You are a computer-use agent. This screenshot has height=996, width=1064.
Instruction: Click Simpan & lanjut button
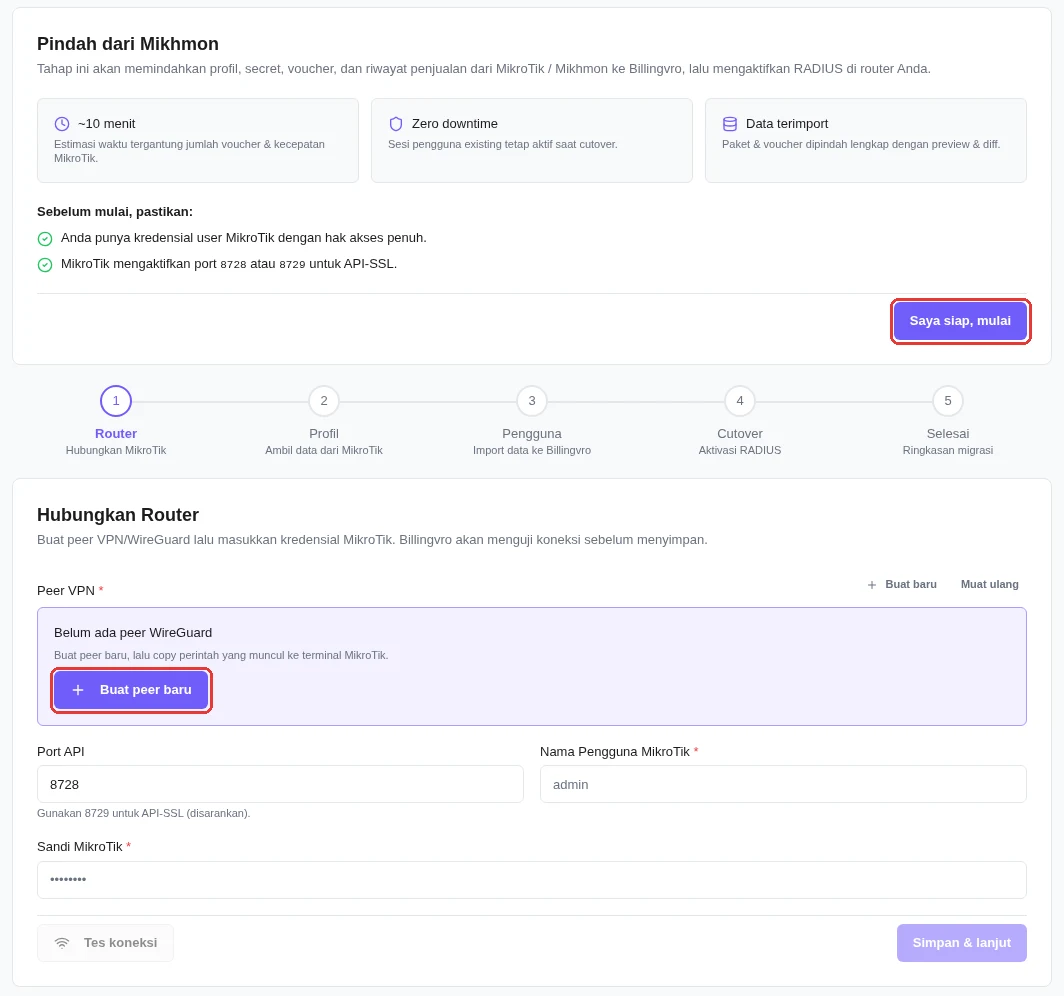[962, 943]
